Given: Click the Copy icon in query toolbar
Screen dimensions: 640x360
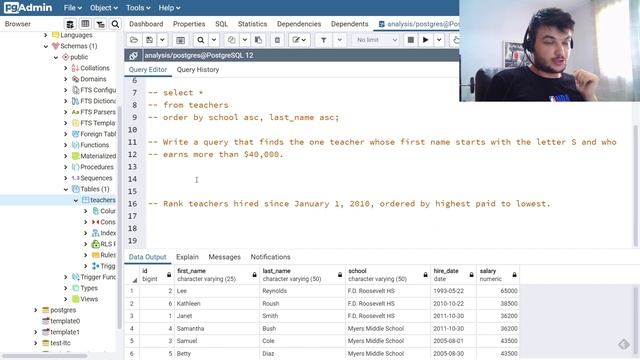Looking at the screenshot, I should [231, 40].
